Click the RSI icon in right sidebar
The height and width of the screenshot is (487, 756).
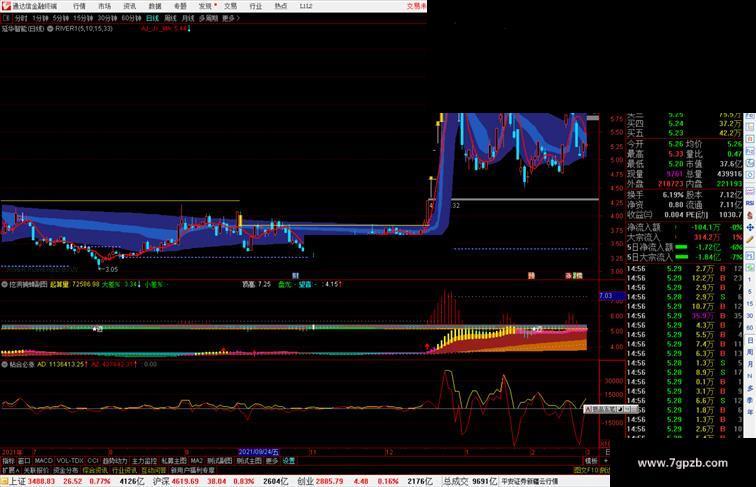750,203
